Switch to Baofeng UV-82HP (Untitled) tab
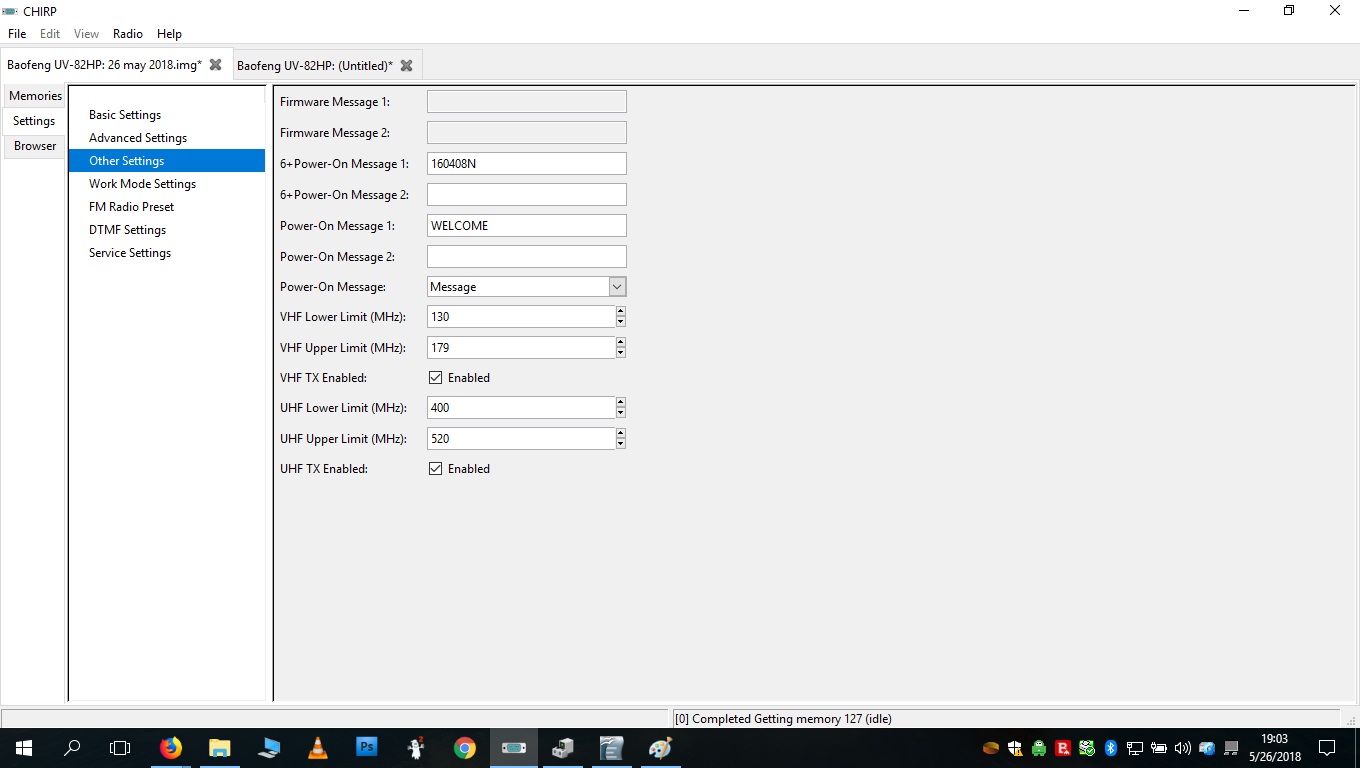Image resolution: width=1360 pixels, height=768 pixels. [315, 66]
